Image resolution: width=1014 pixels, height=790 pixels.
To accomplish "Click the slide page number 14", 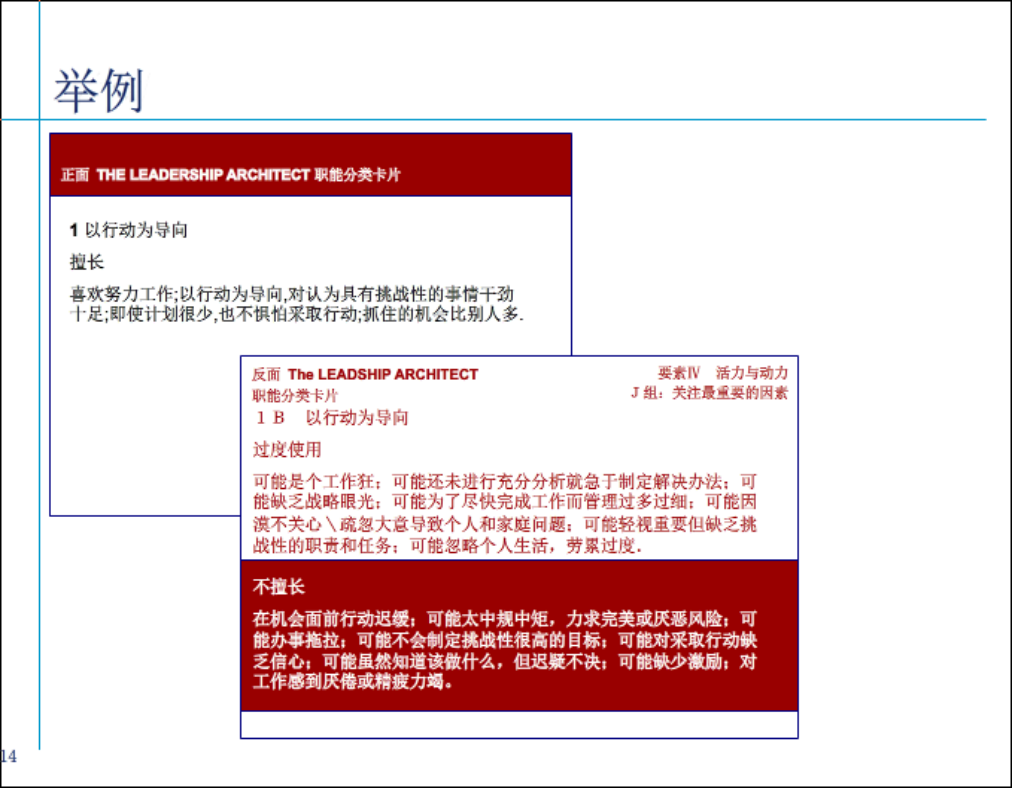I will click(9, 757).
